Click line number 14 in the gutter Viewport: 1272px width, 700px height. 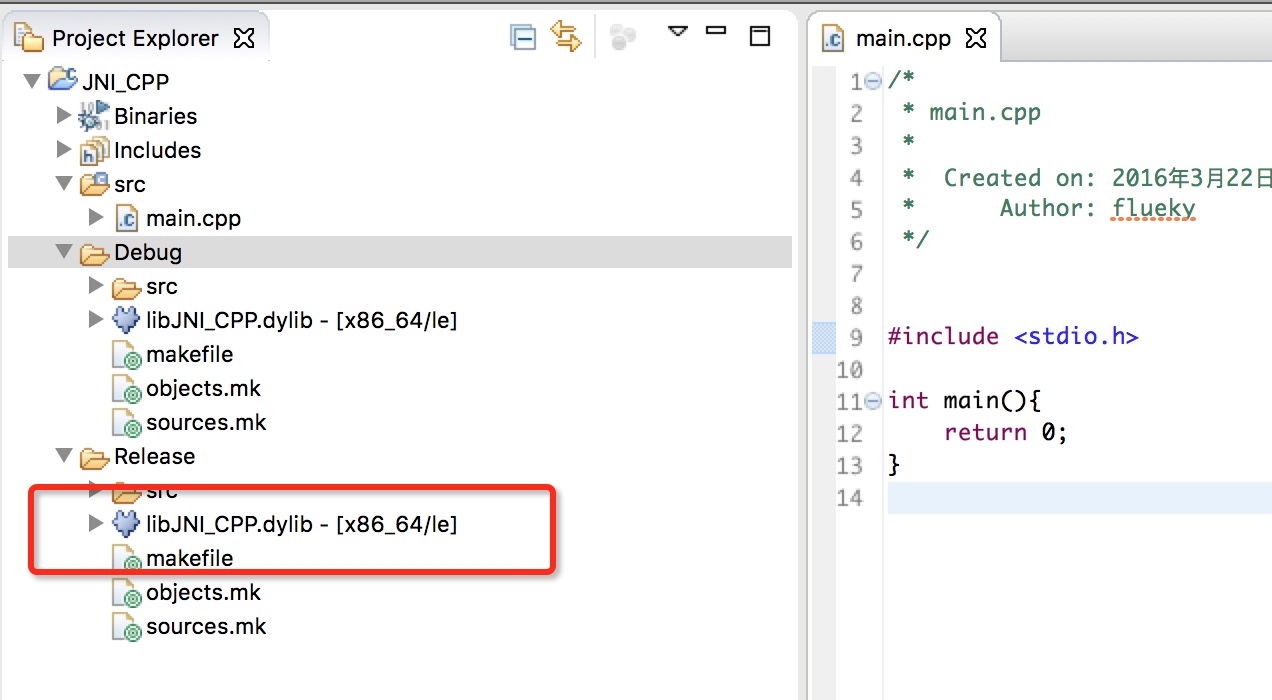point(850,498)
